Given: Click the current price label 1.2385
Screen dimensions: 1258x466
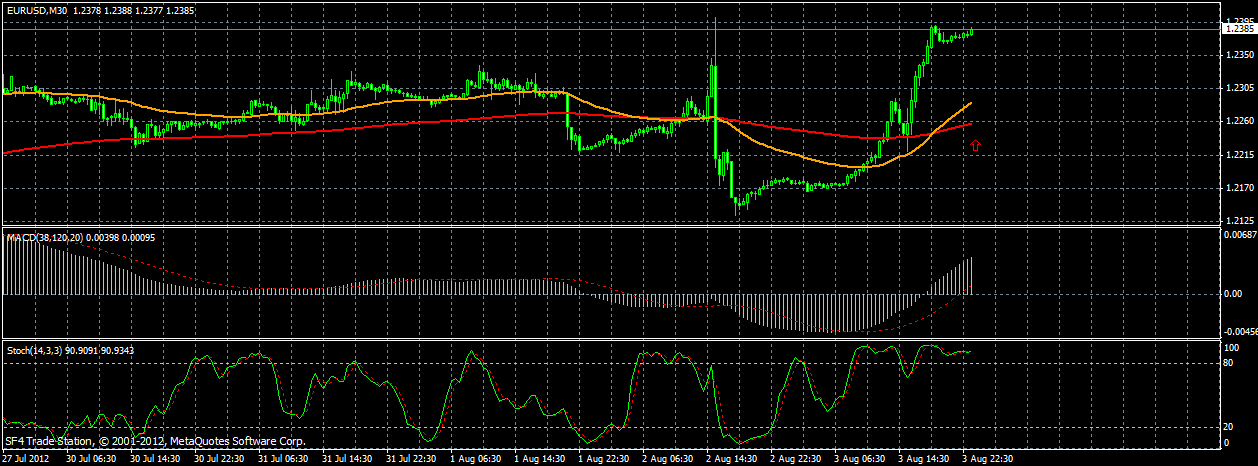Looking at the screenshot, I should [1239, 29].
